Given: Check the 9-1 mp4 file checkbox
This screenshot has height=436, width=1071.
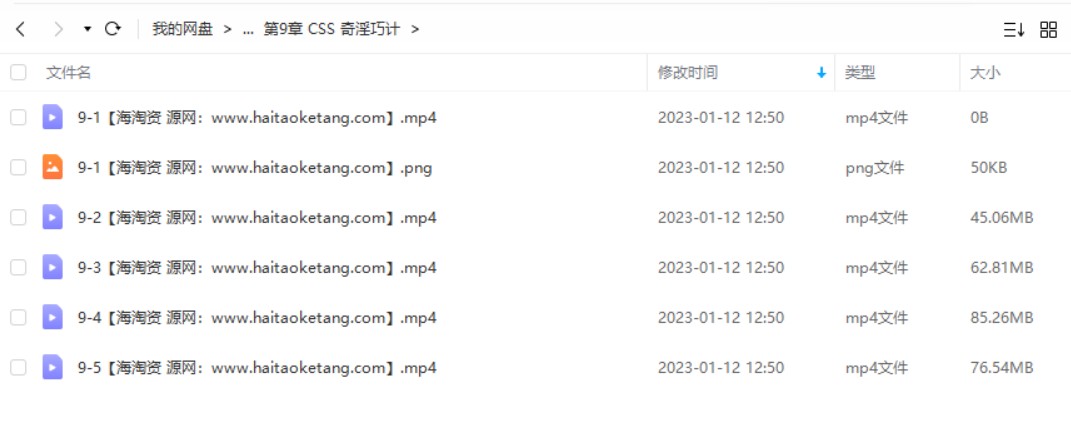Looking at the screenshot, I should [x=18, y=118].
